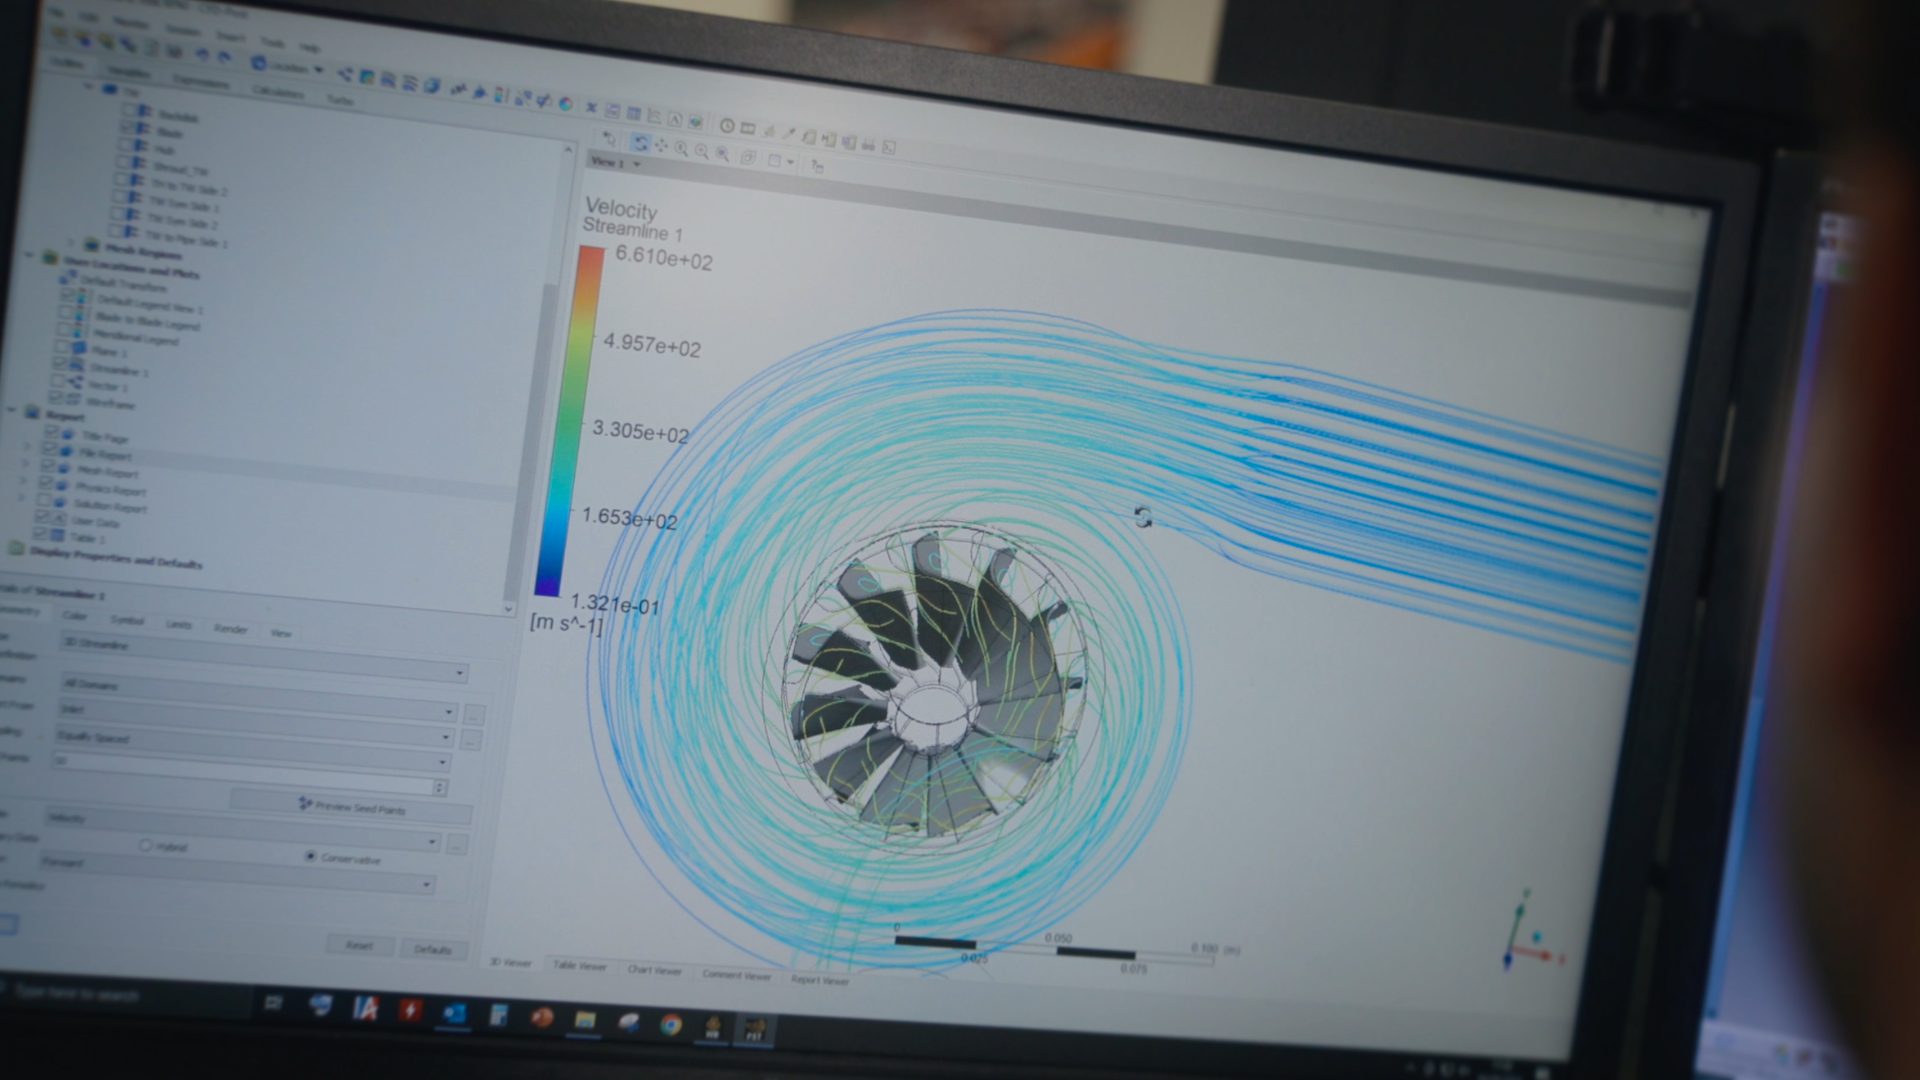
Task: Click the Undo arrow in main toolbar
Action: click(202, 54)
